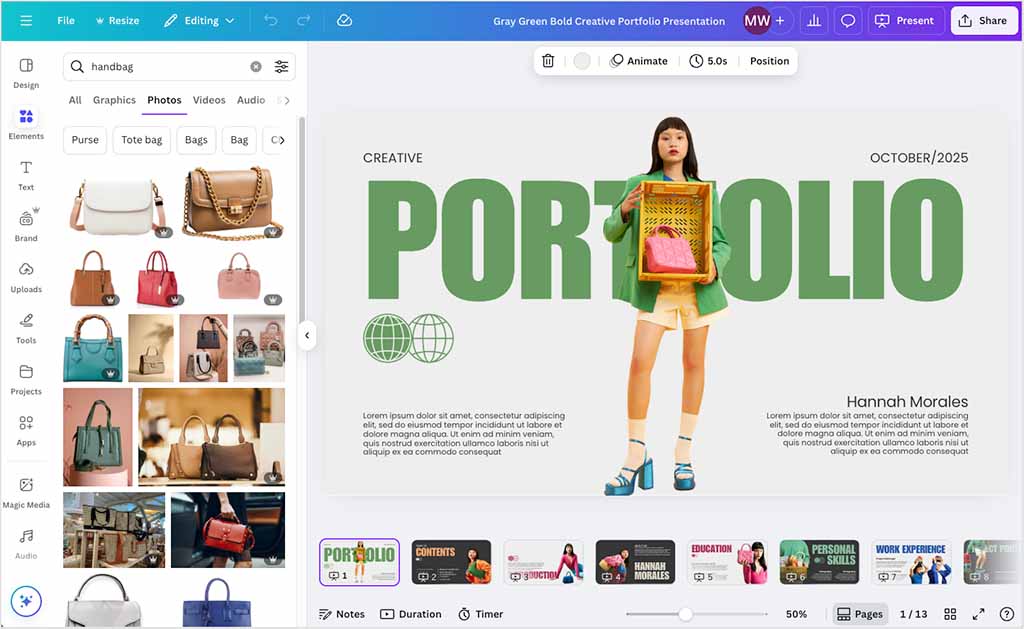The height and width of the screenshot is (629, 1024).
Task: Open grid view of pages
Action: (950, 614)
